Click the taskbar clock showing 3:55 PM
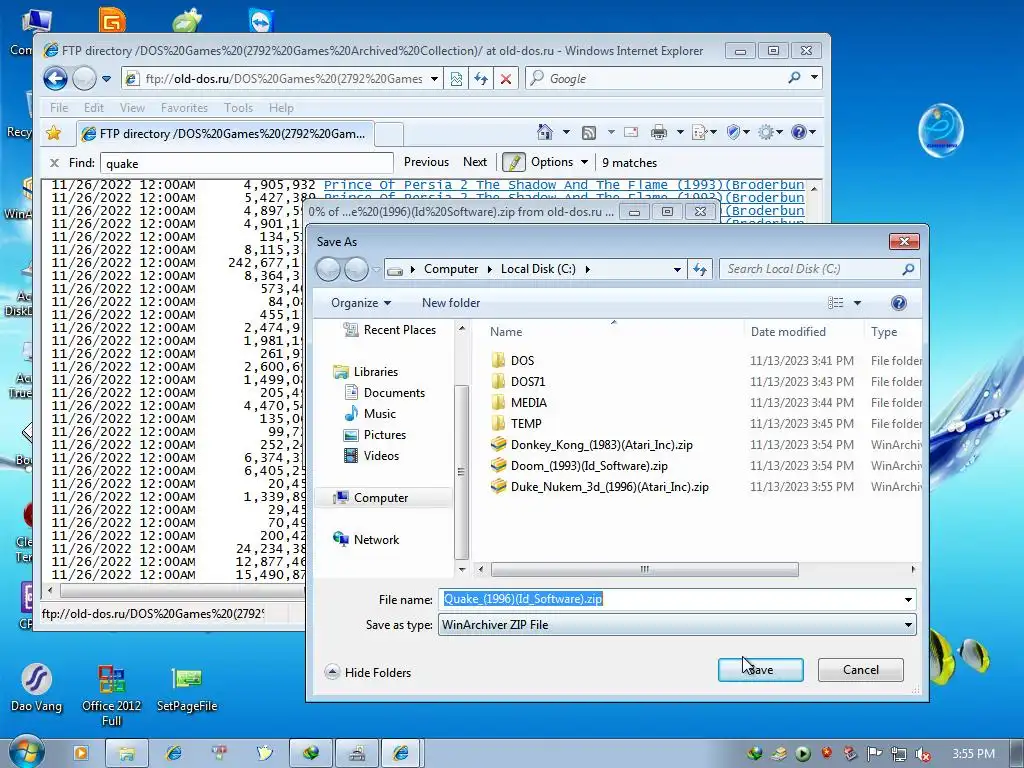This screenshot has width=1024, height=768. coord(973,754)
